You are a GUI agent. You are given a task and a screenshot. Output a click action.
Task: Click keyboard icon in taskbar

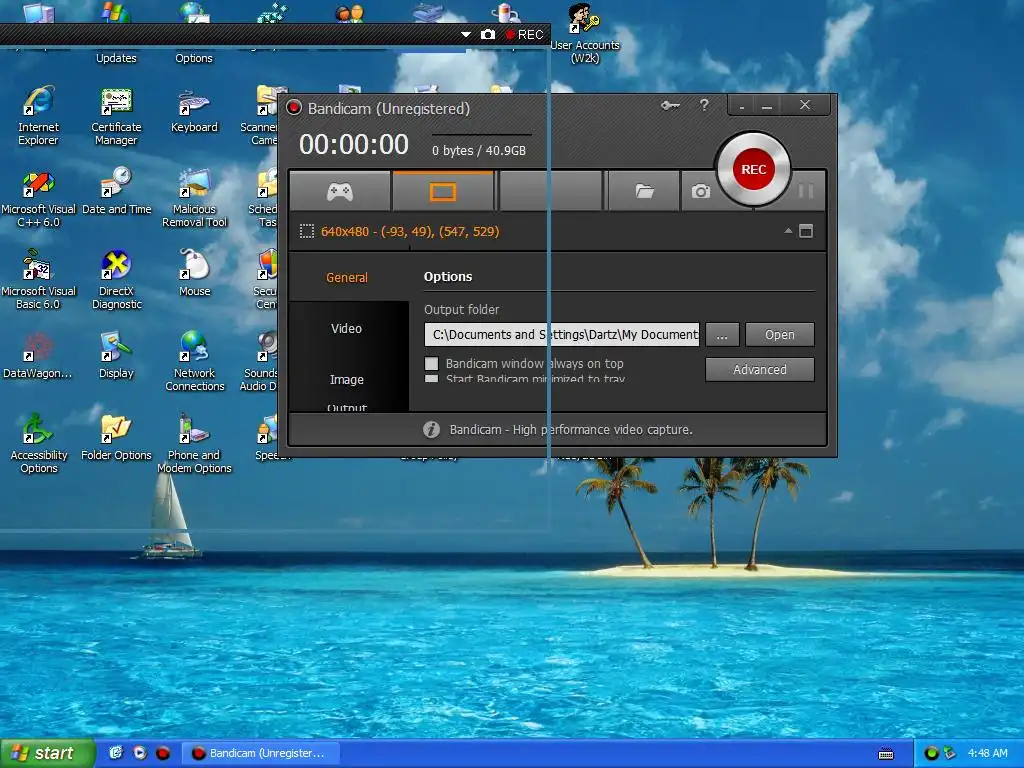click(886, 754)
